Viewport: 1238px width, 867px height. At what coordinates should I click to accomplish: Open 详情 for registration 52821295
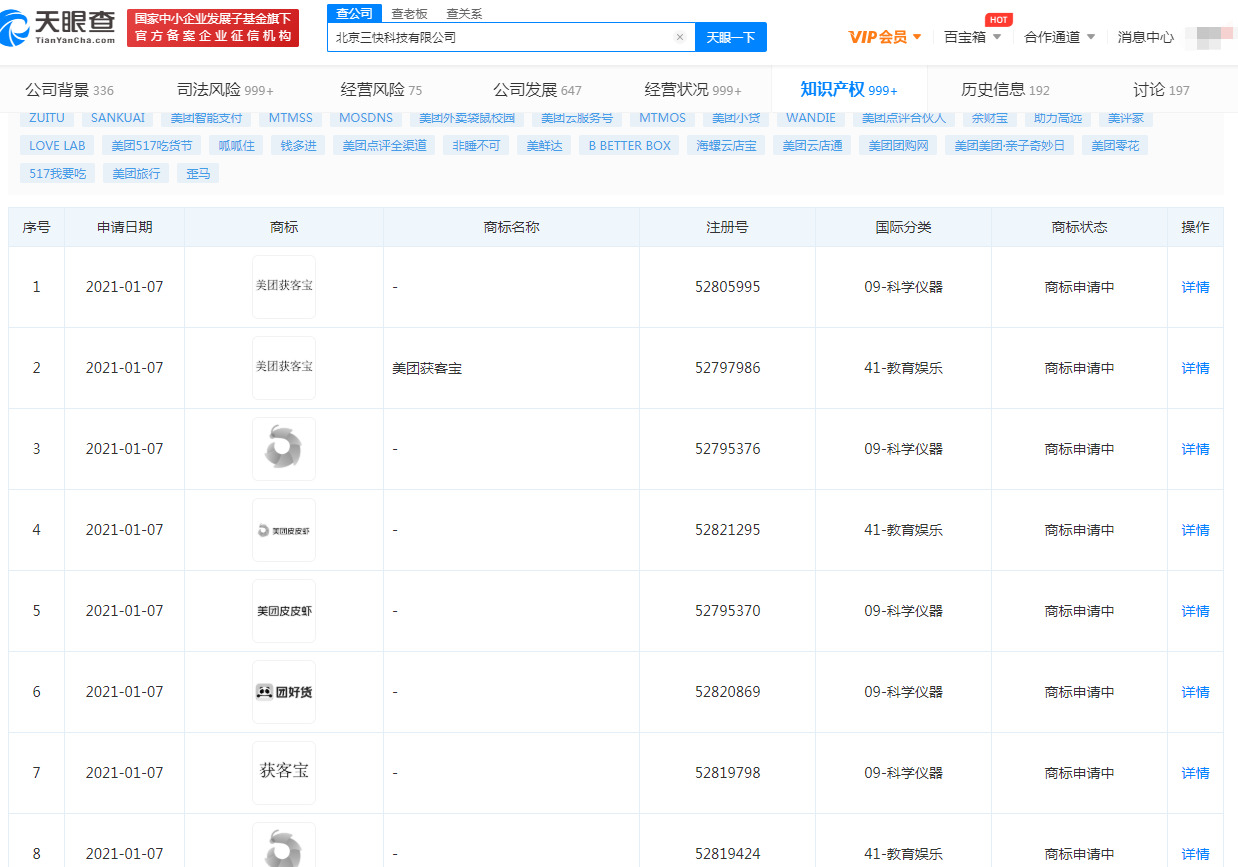(x=1195, y=530)
